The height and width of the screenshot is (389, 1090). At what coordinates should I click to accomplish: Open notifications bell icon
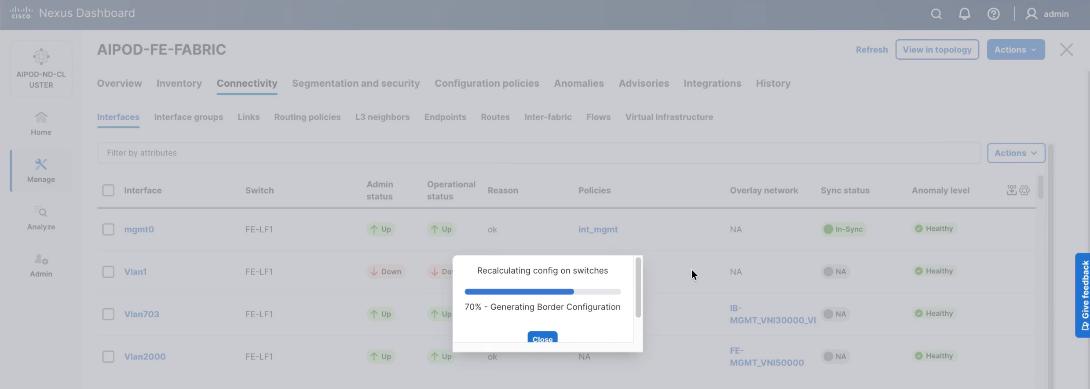pyautogui.click(x=965, y=14)
